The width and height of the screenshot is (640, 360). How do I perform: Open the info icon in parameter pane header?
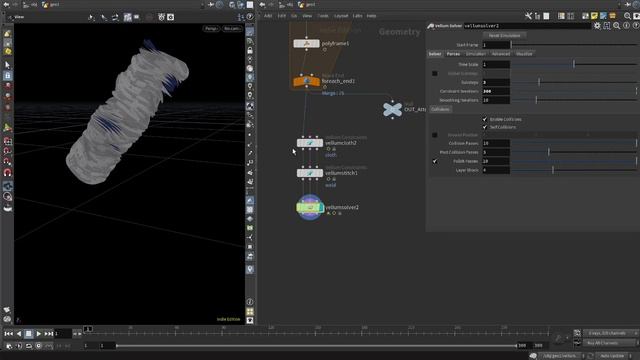pos(627,26)
